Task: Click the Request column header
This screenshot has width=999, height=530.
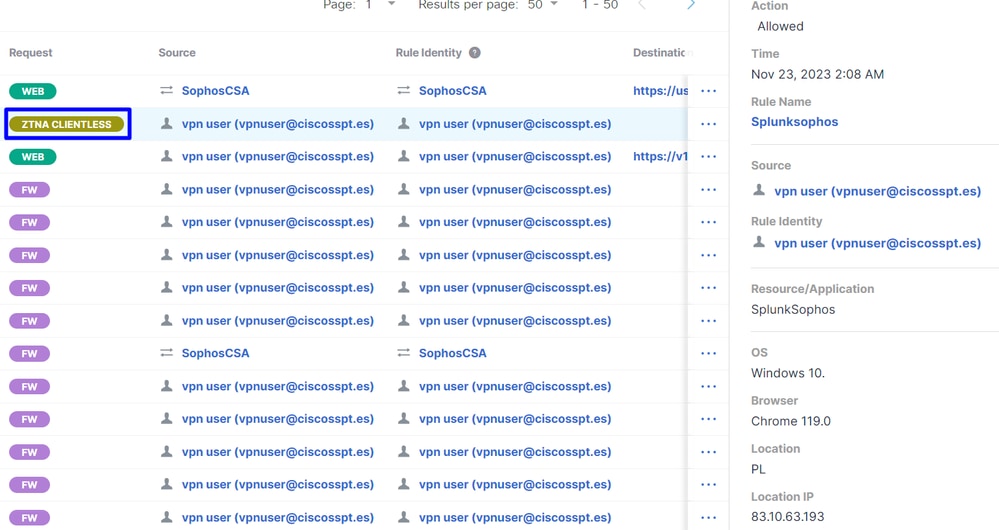Action: [31, 53]
